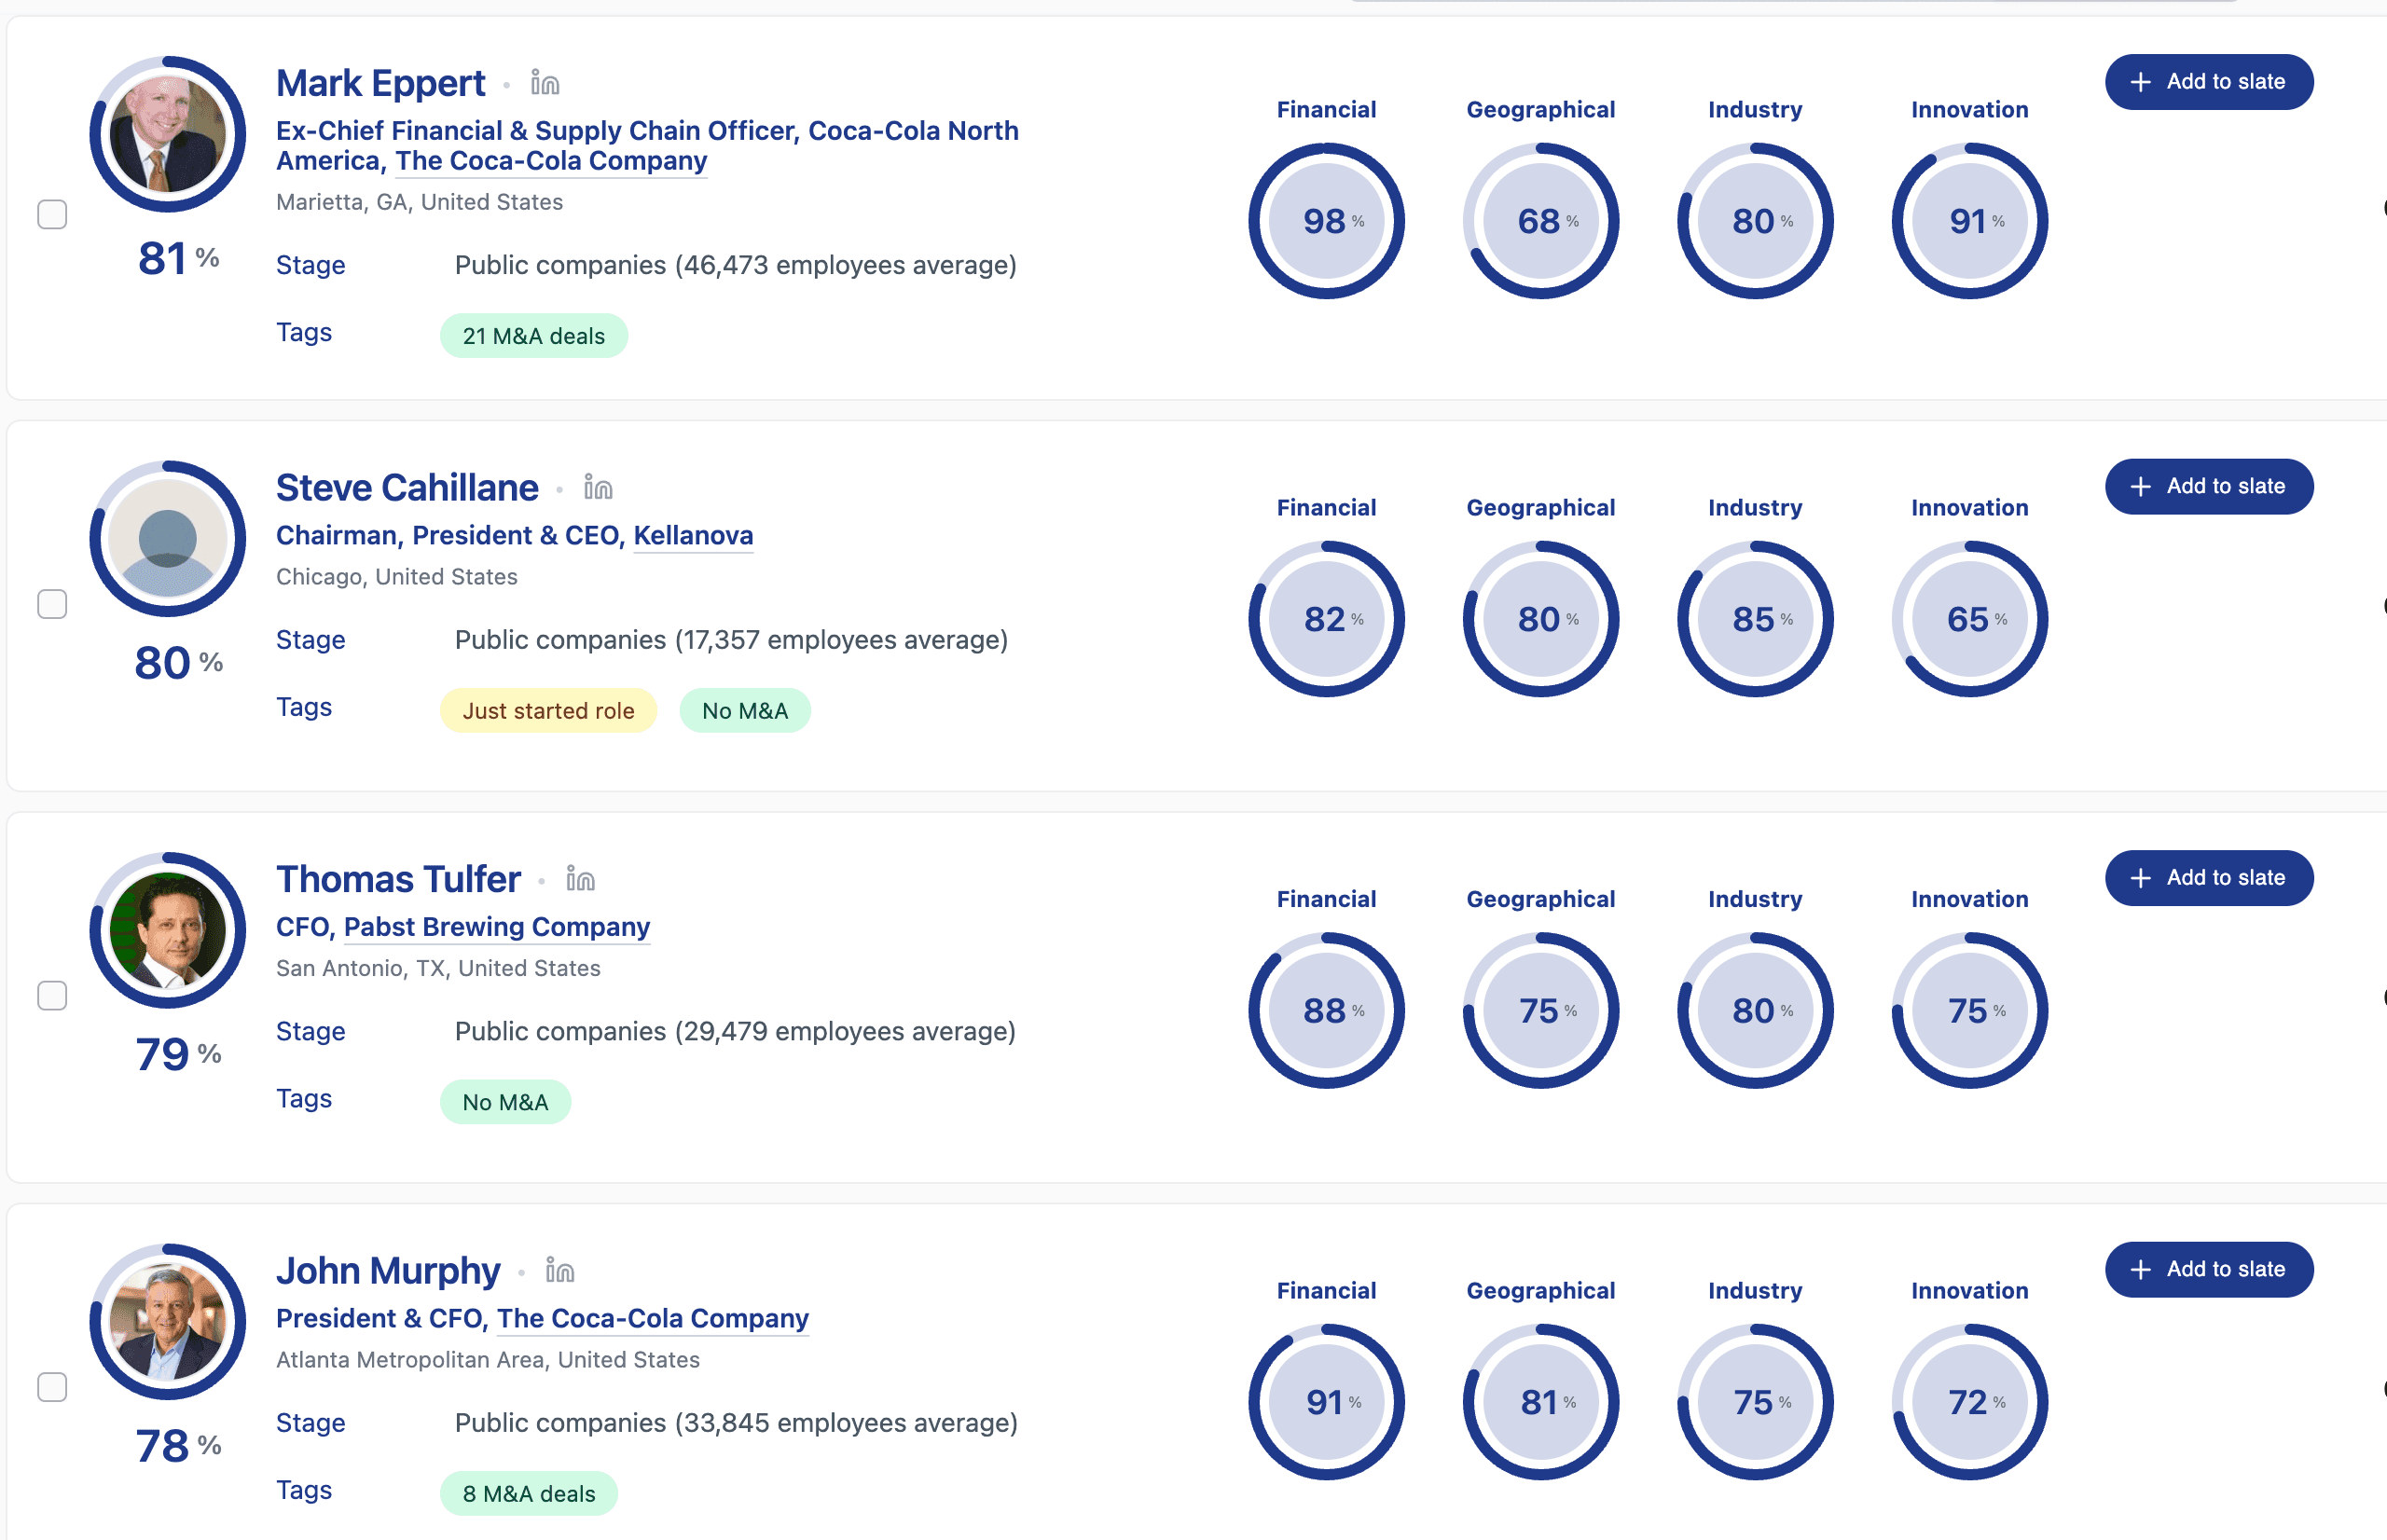Click Mark Eppert's 98% Financial score gauge

pyautogui.click(x=1326, y=221)
